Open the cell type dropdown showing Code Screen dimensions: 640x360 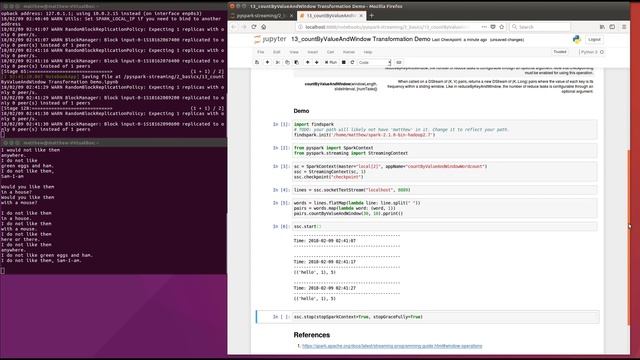(374, 62)
